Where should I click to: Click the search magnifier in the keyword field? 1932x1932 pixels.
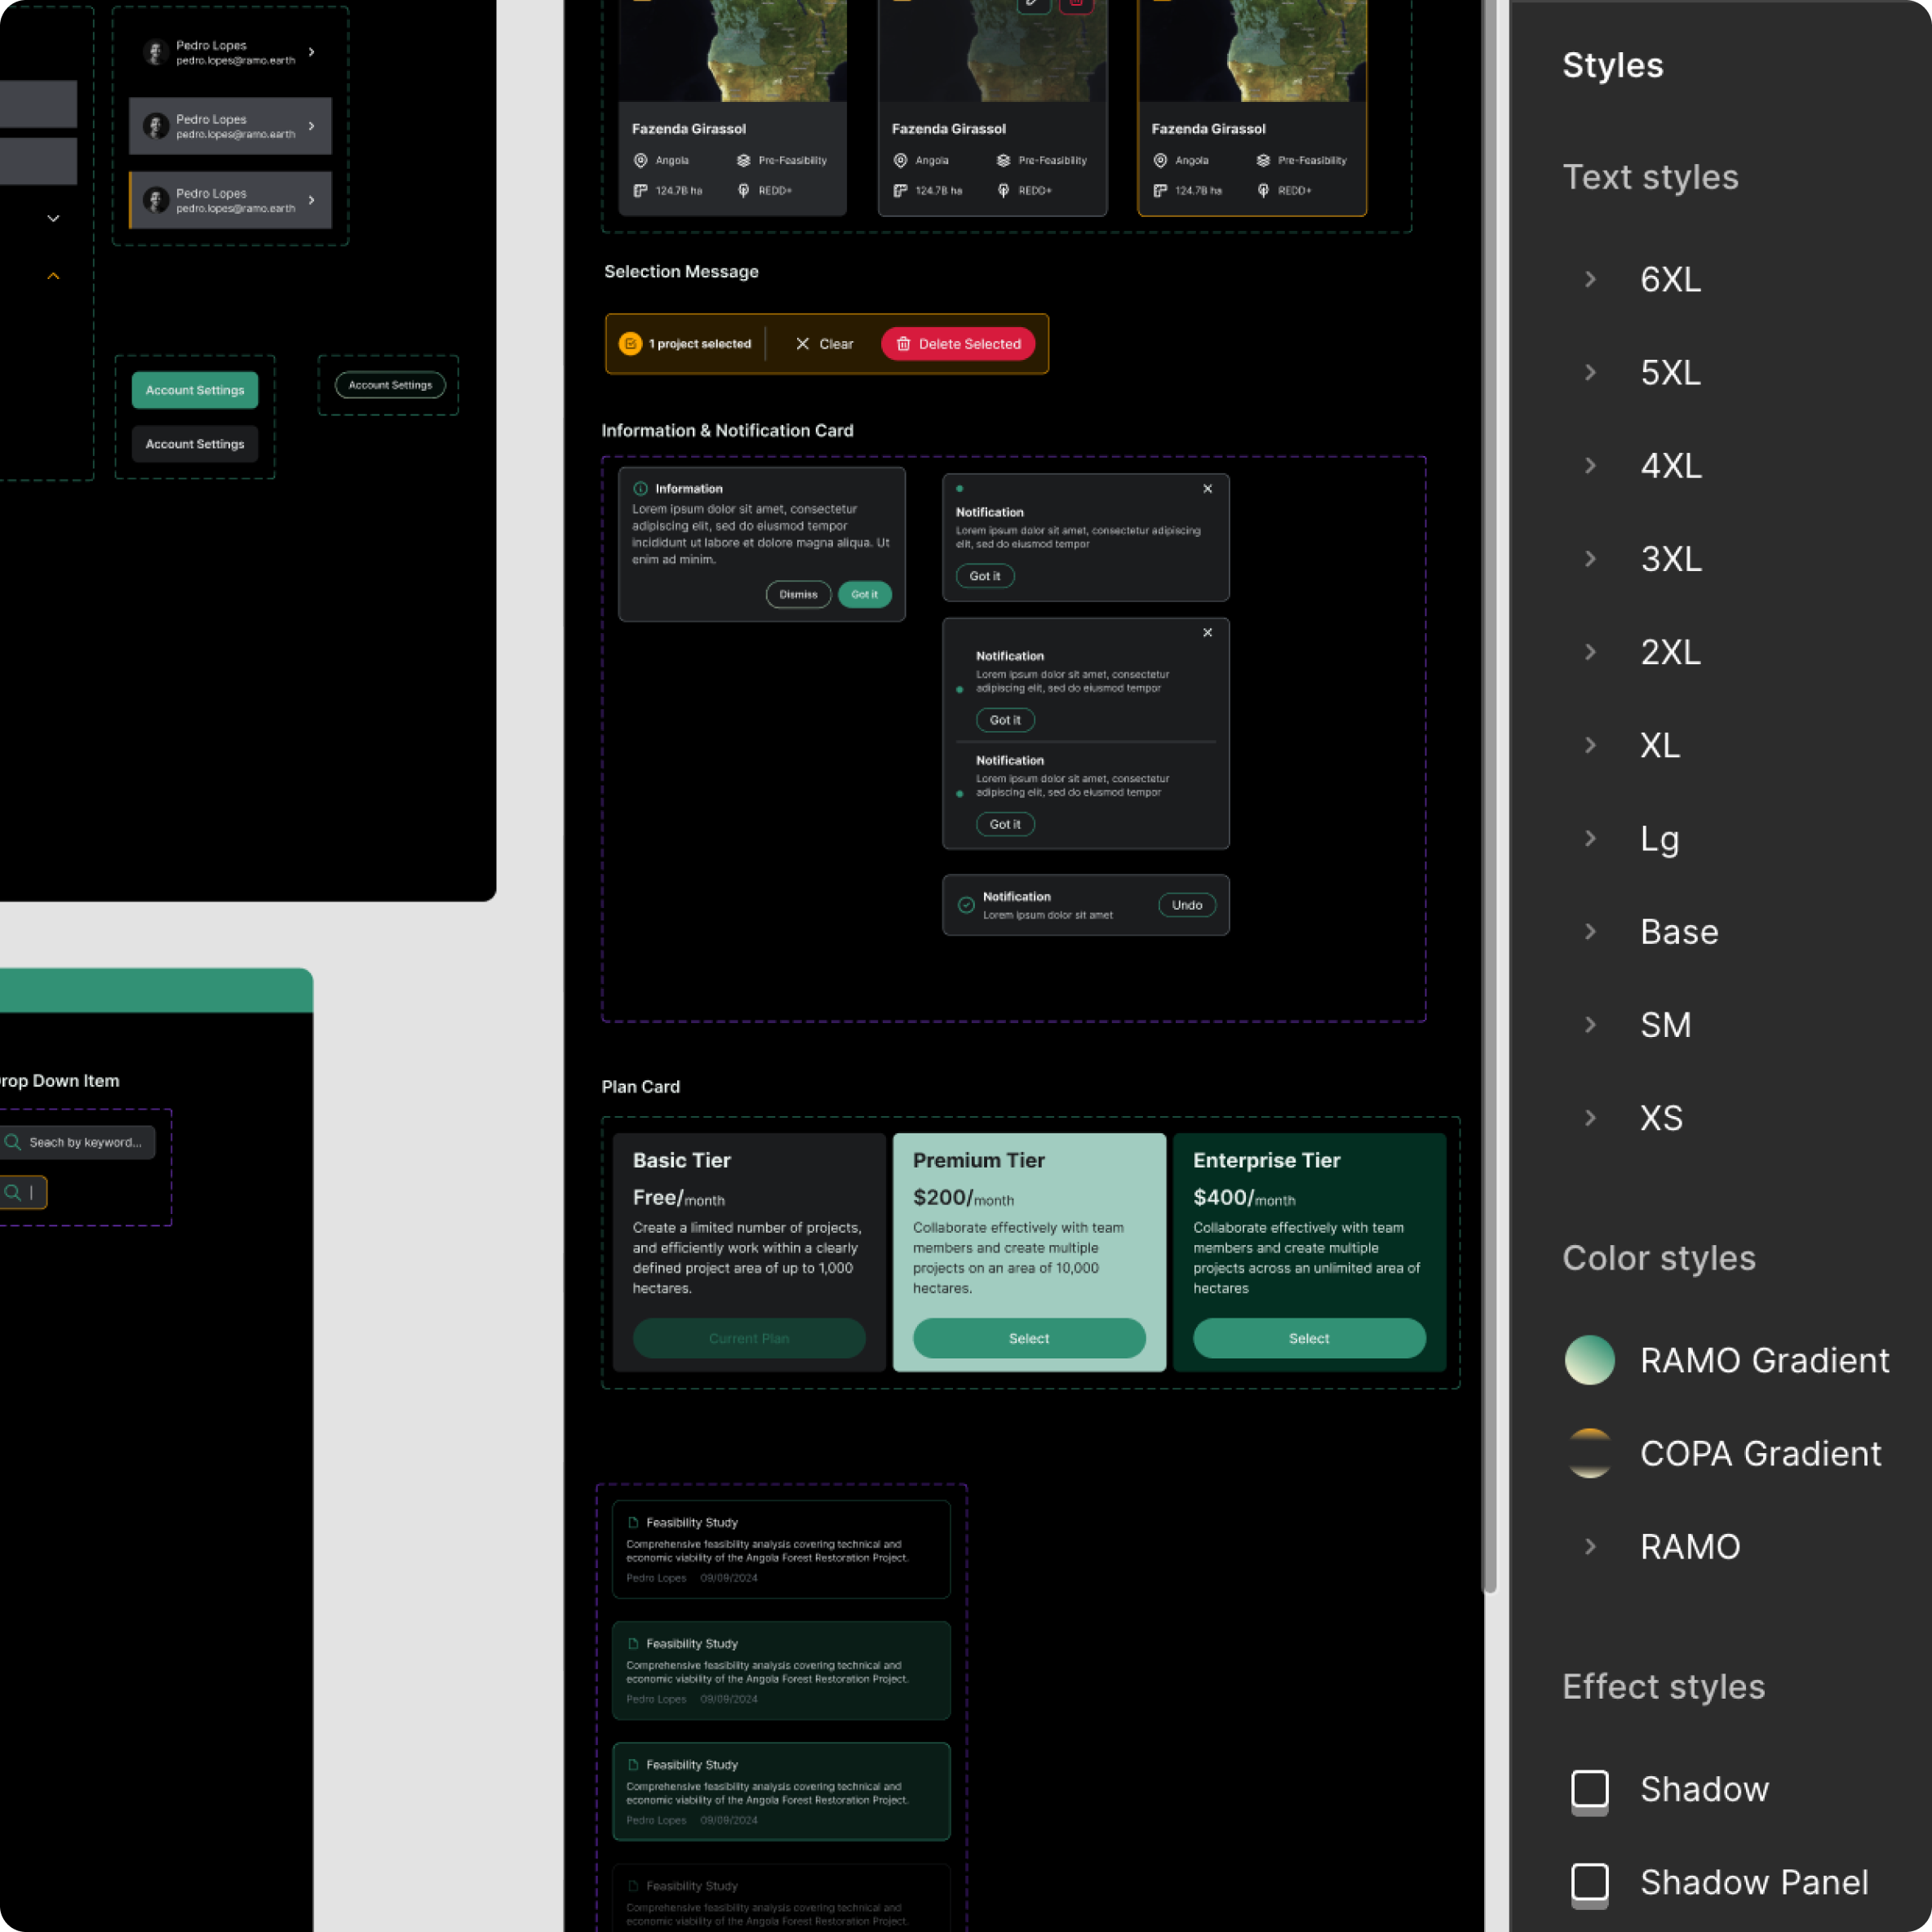13,1142
